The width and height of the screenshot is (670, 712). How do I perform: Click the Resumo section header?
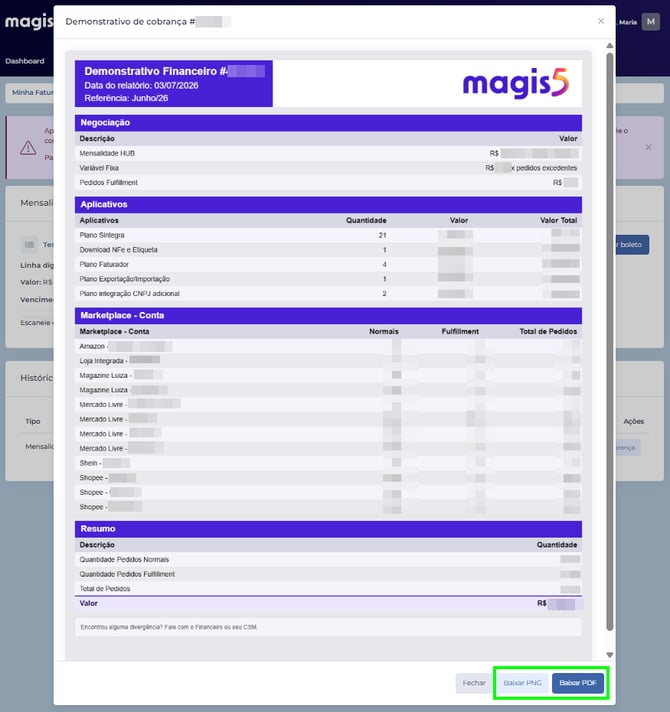(x=328, y=529)
